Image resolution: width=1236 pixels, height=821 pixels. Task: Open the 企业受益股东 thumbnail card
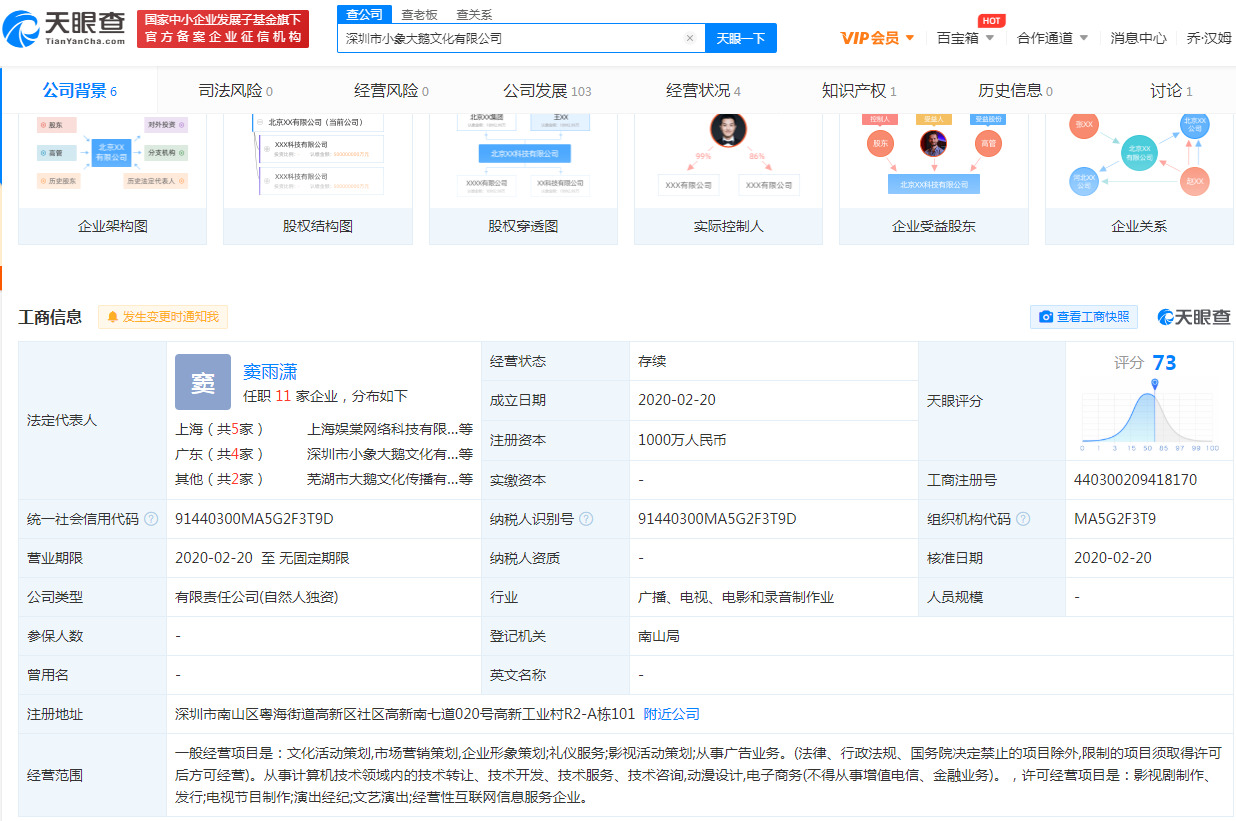point(934,180)
